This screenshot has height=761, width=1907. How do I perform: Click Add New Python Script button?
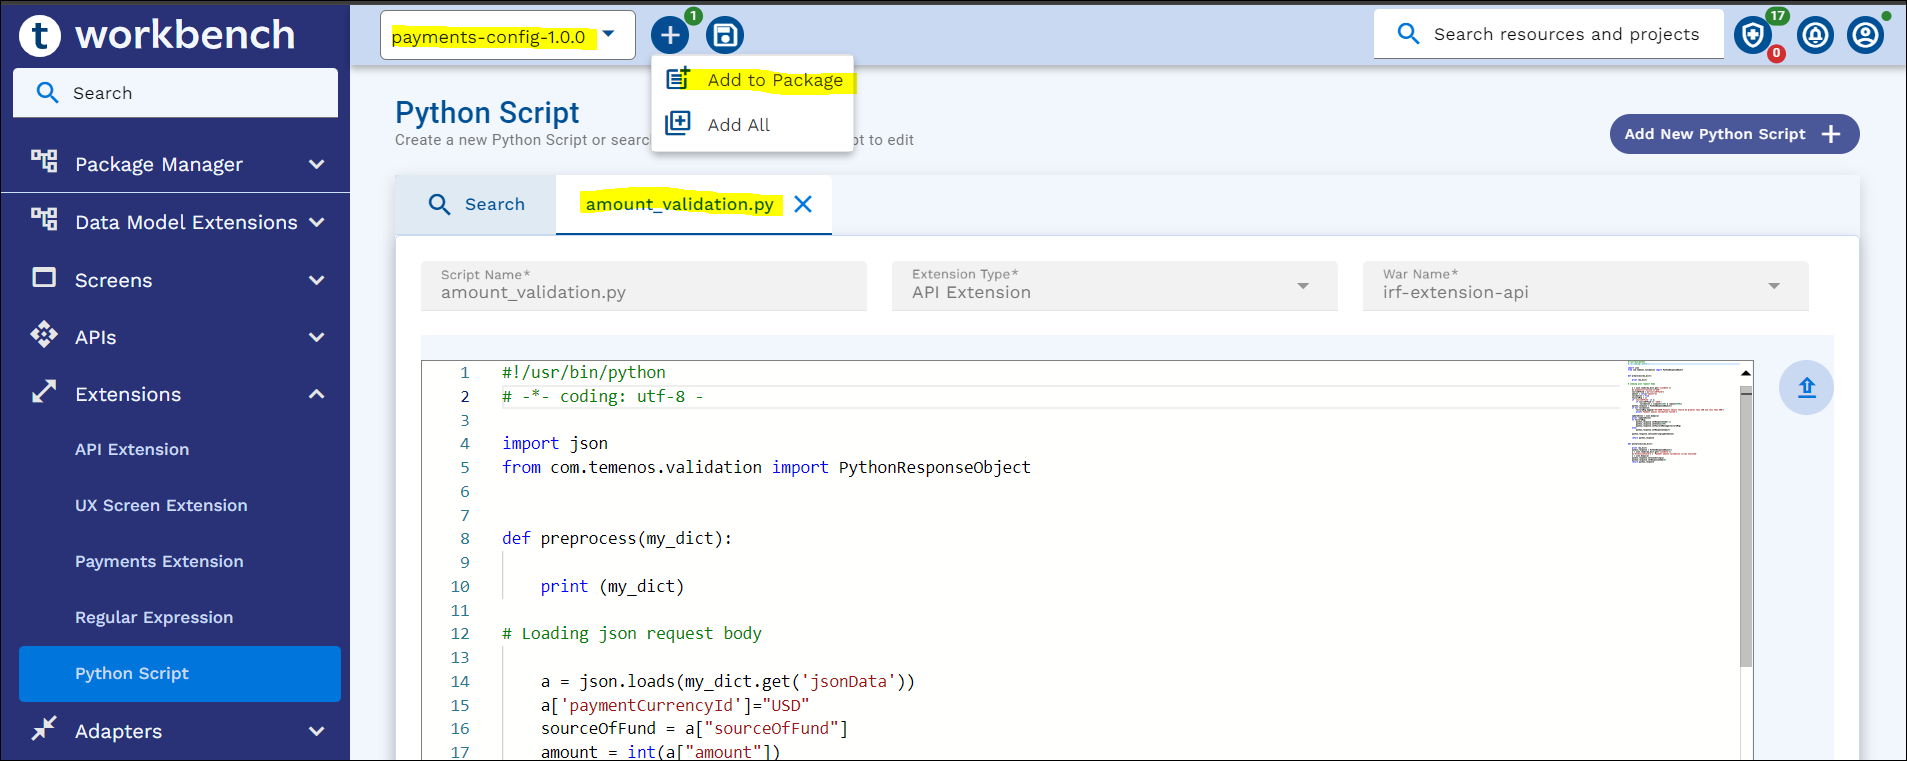click(x=1733, y=134)
